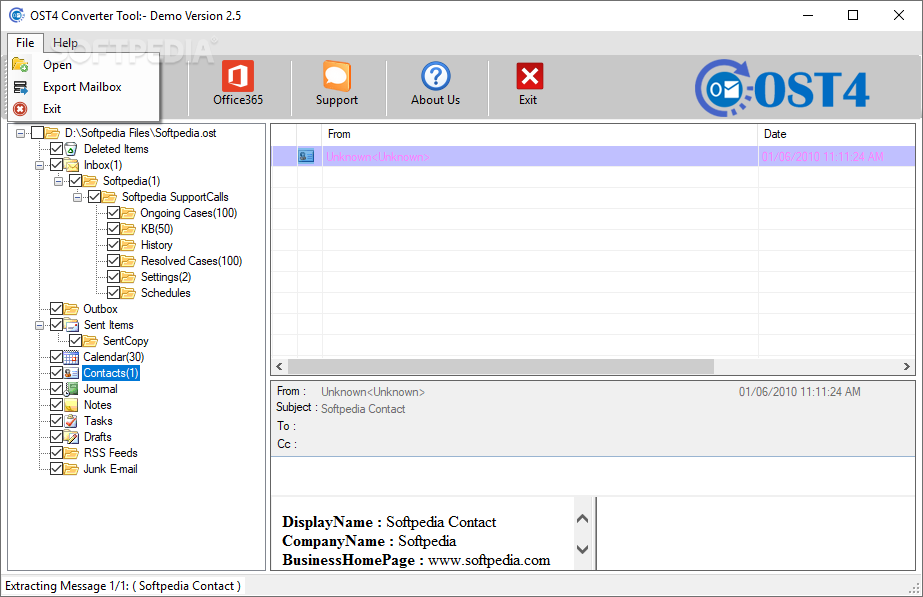This screenshot has height=597, width=923.
Task: Open About Us help icon
Action: pyautogui.click(x=436, y=76)
